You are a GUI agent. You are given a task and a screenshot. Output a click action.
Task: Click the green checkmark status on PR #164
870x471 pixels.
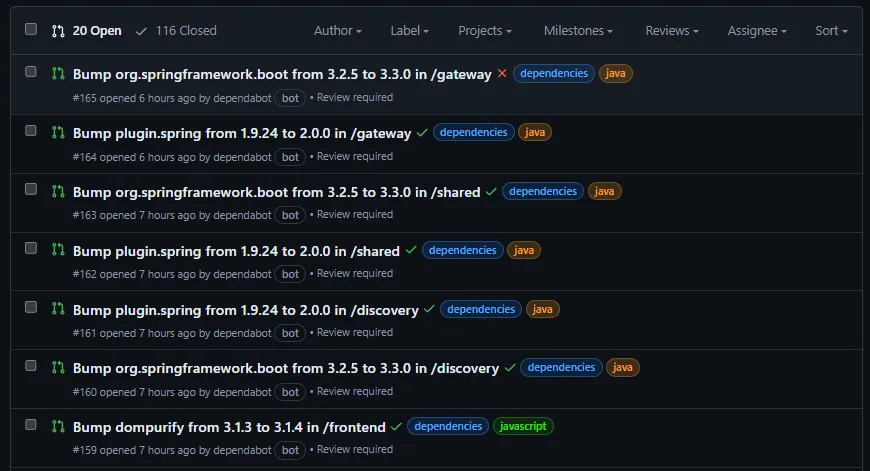[x=422, y=133]
